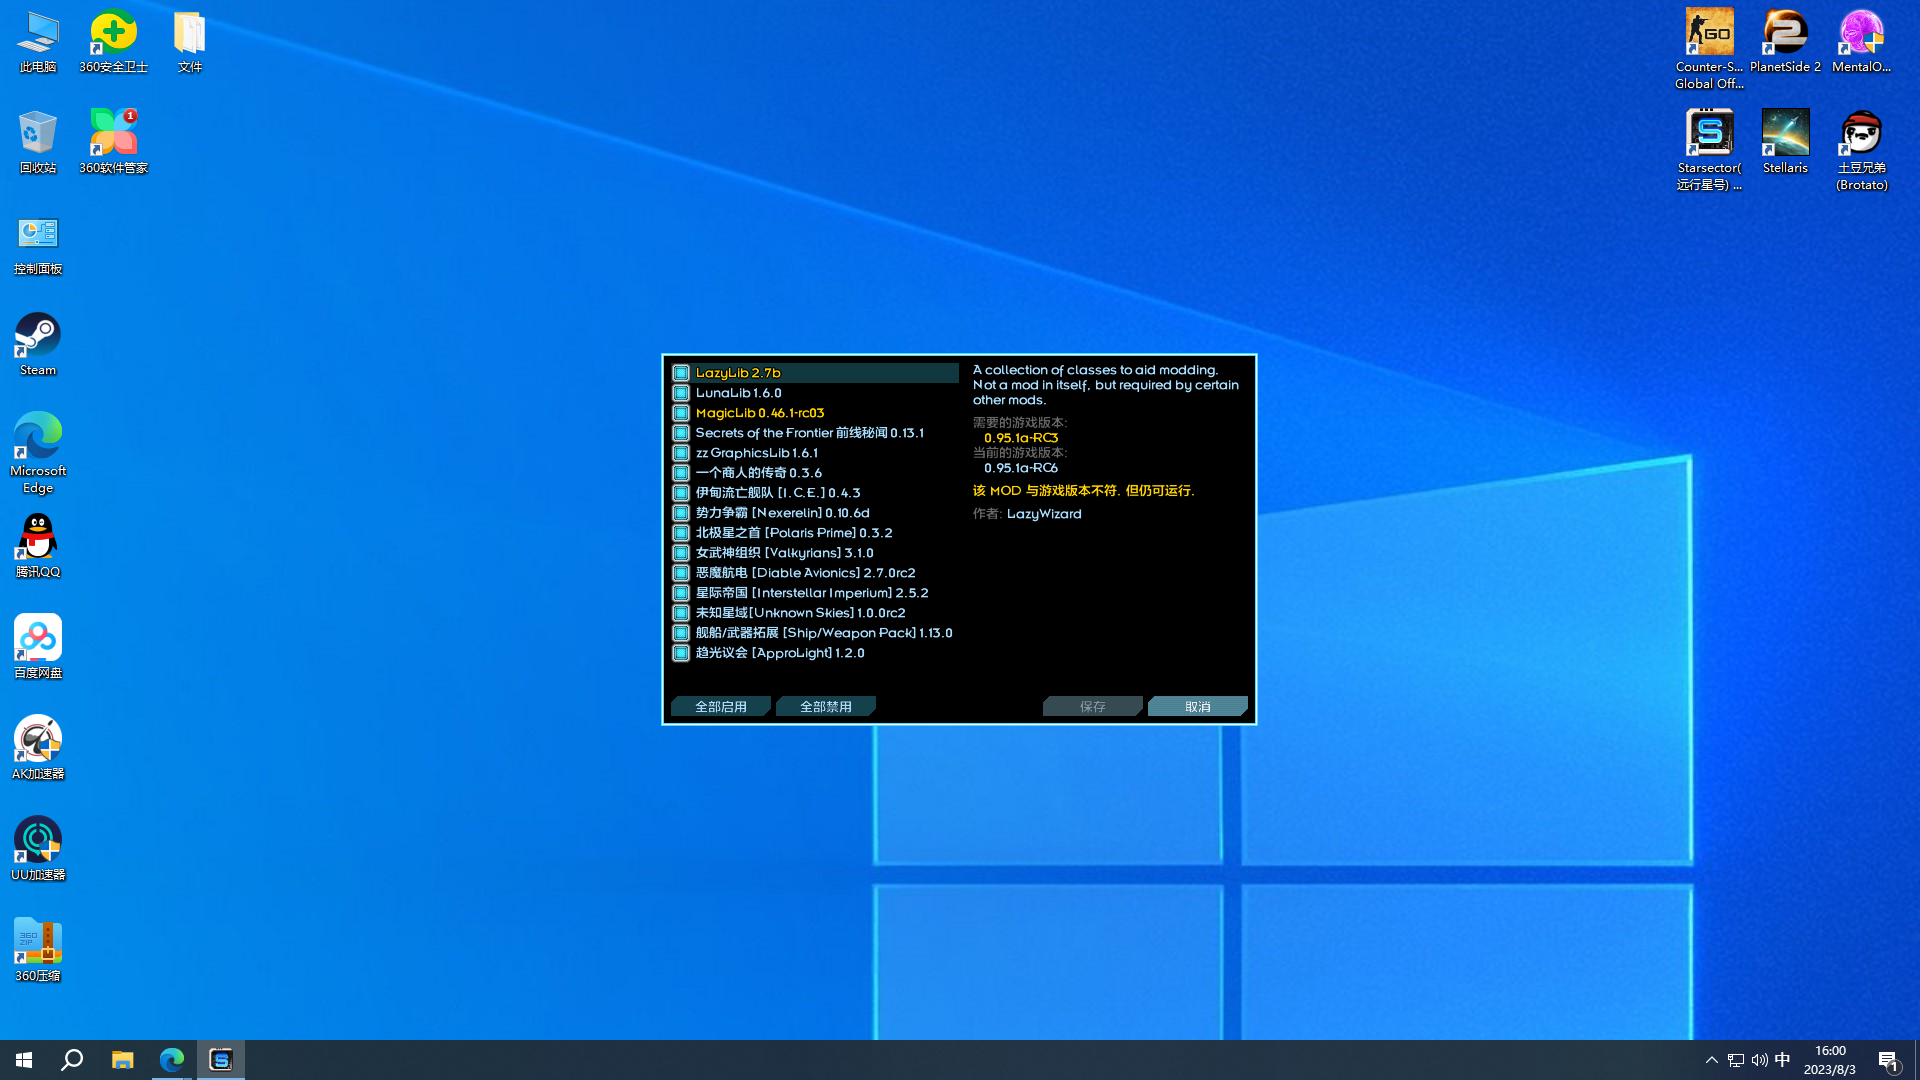Toggle the LazyLib 2.7b mod checkbox
This screenshot has height=1080, width=1920.
[x=681, y=373]
